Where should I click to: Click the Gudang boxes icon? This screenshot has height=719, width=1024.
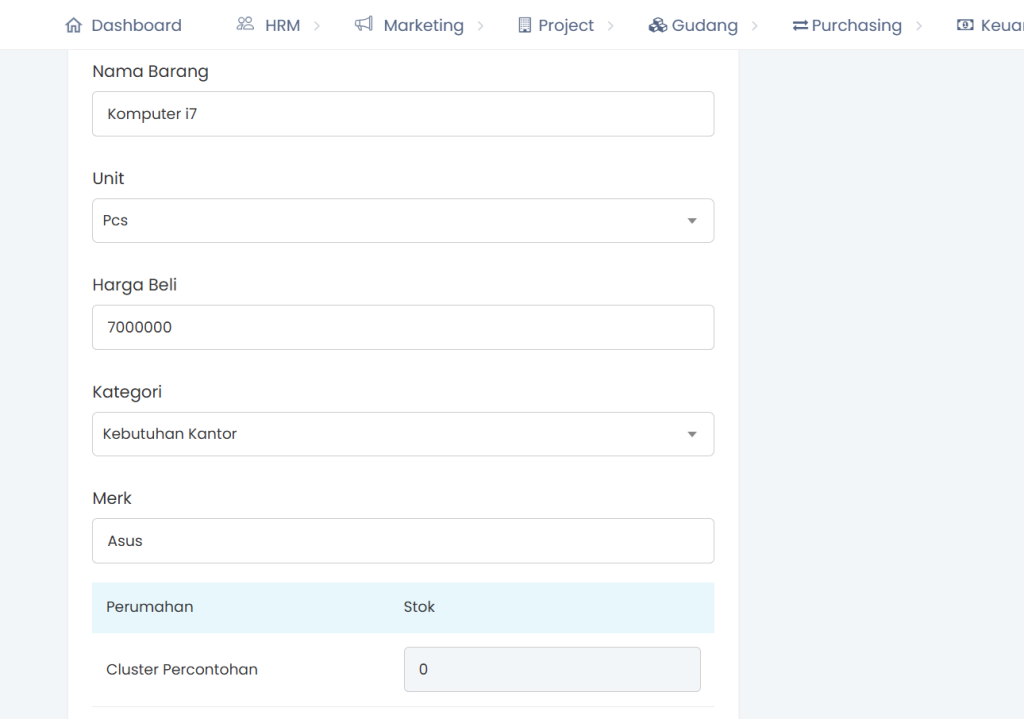pos(657,25)
